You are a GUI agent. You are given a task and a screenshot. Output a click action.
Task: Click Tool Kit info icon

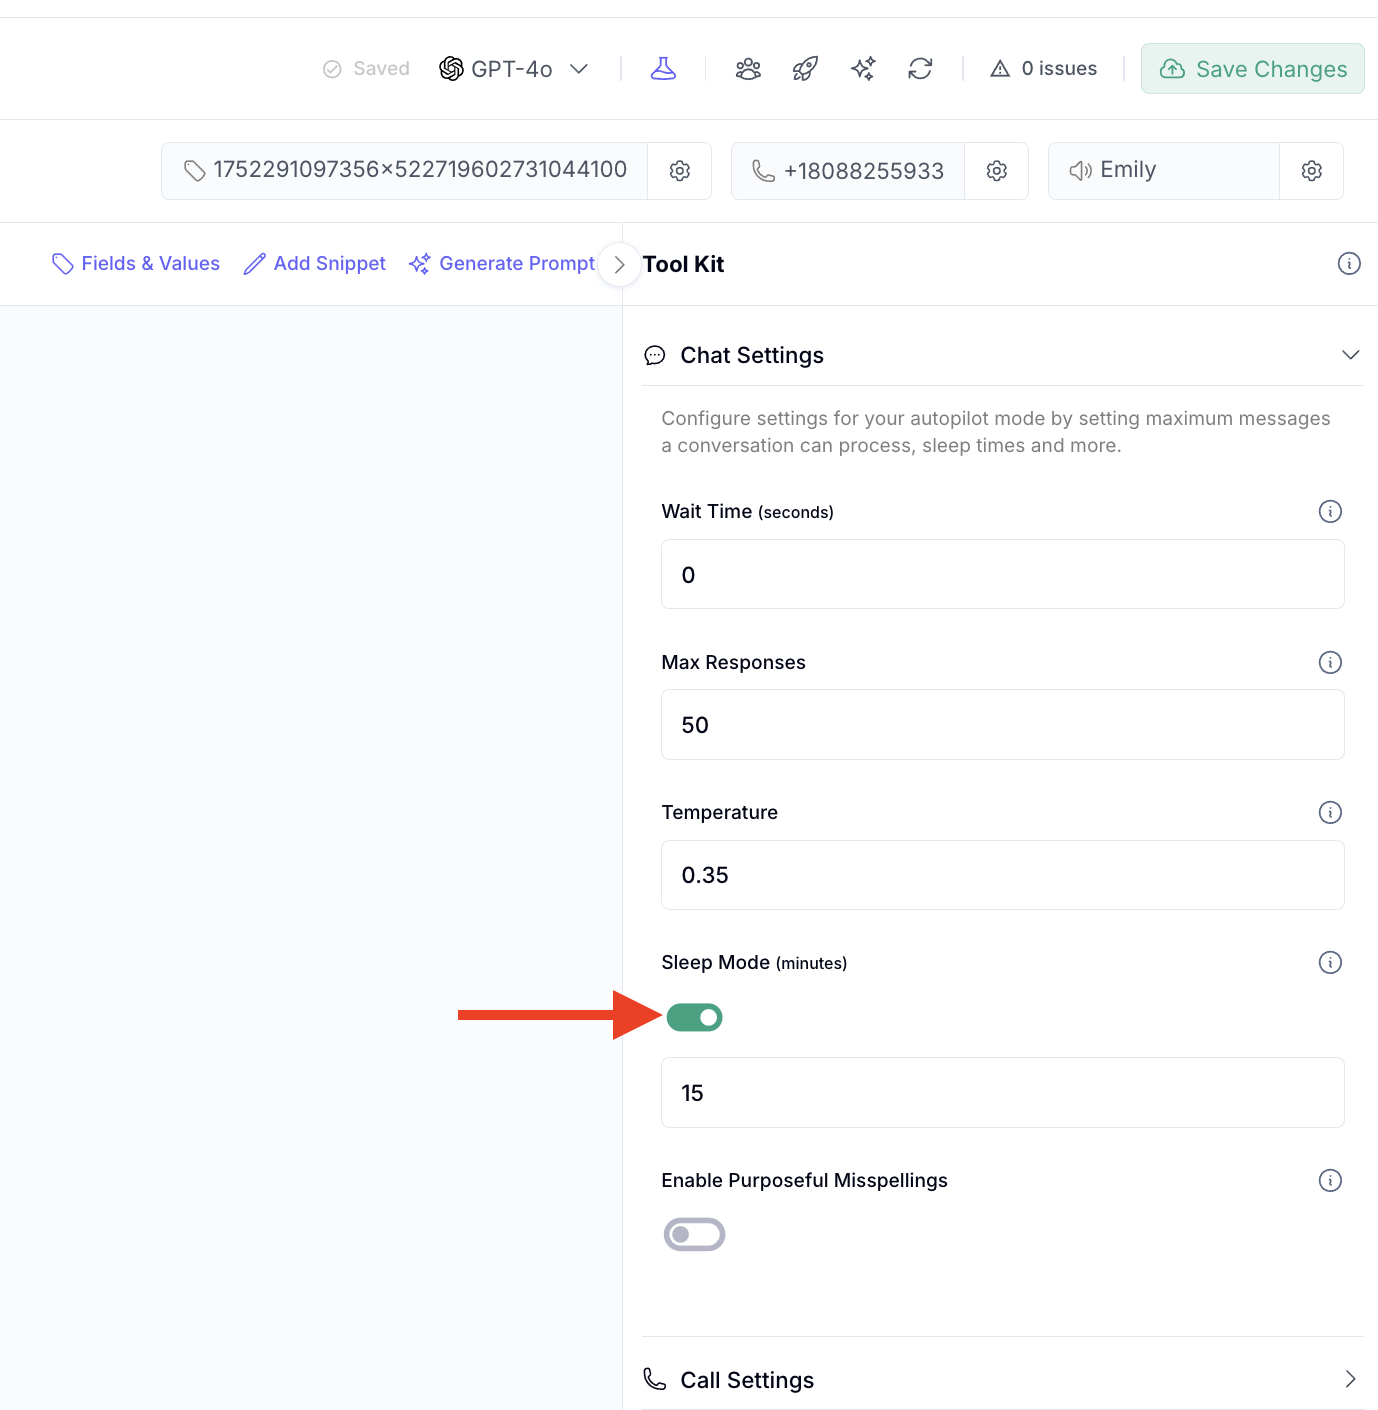[x=1349, y=264]
